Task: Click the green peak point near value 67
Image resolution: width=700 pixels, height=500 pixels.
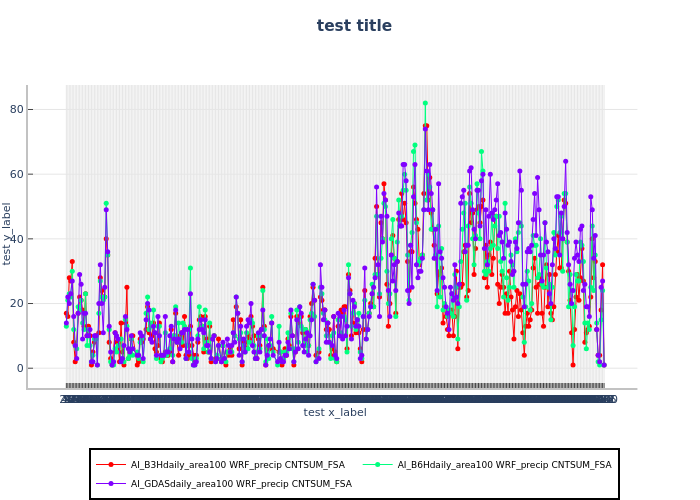Action: click(481, 152)
